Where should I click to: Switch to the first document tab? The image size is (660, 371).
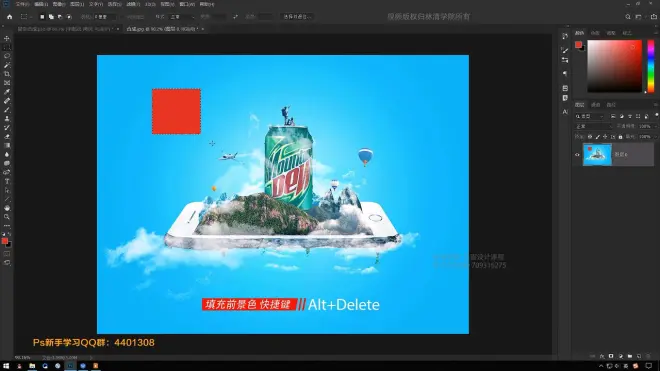(x=65, y=29)
